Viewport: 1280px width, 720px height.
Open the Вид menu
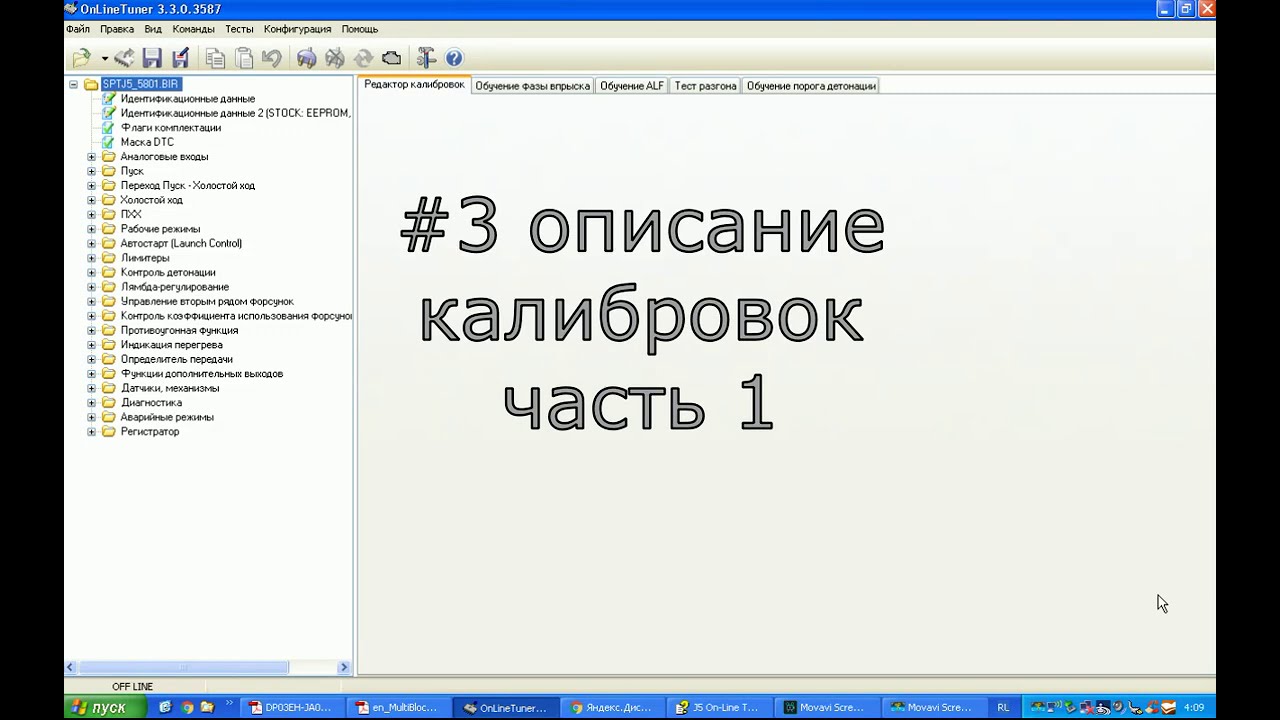[153, 29]
